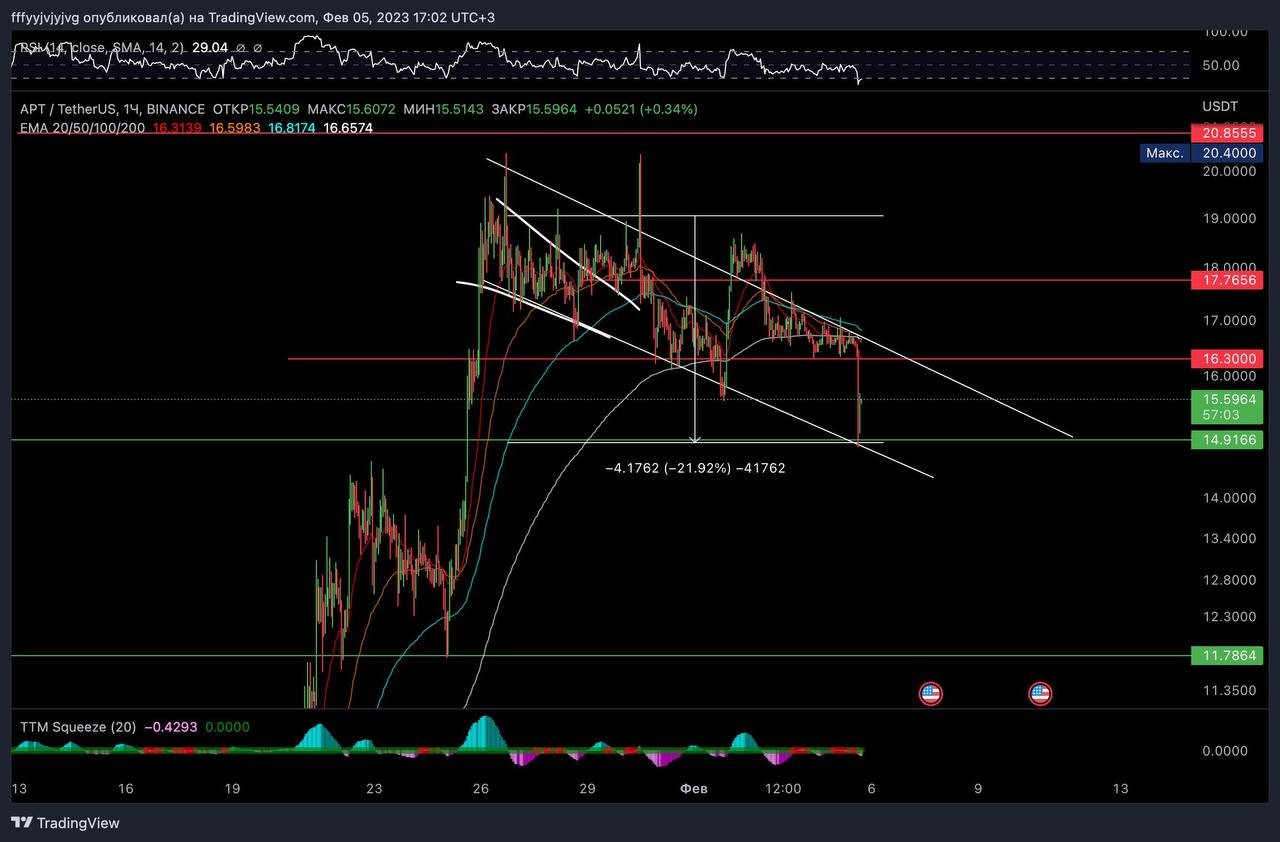Viewport: 1280px width, 842px height.
Task: Click white EMA value 16.6574
Action: 348,128
